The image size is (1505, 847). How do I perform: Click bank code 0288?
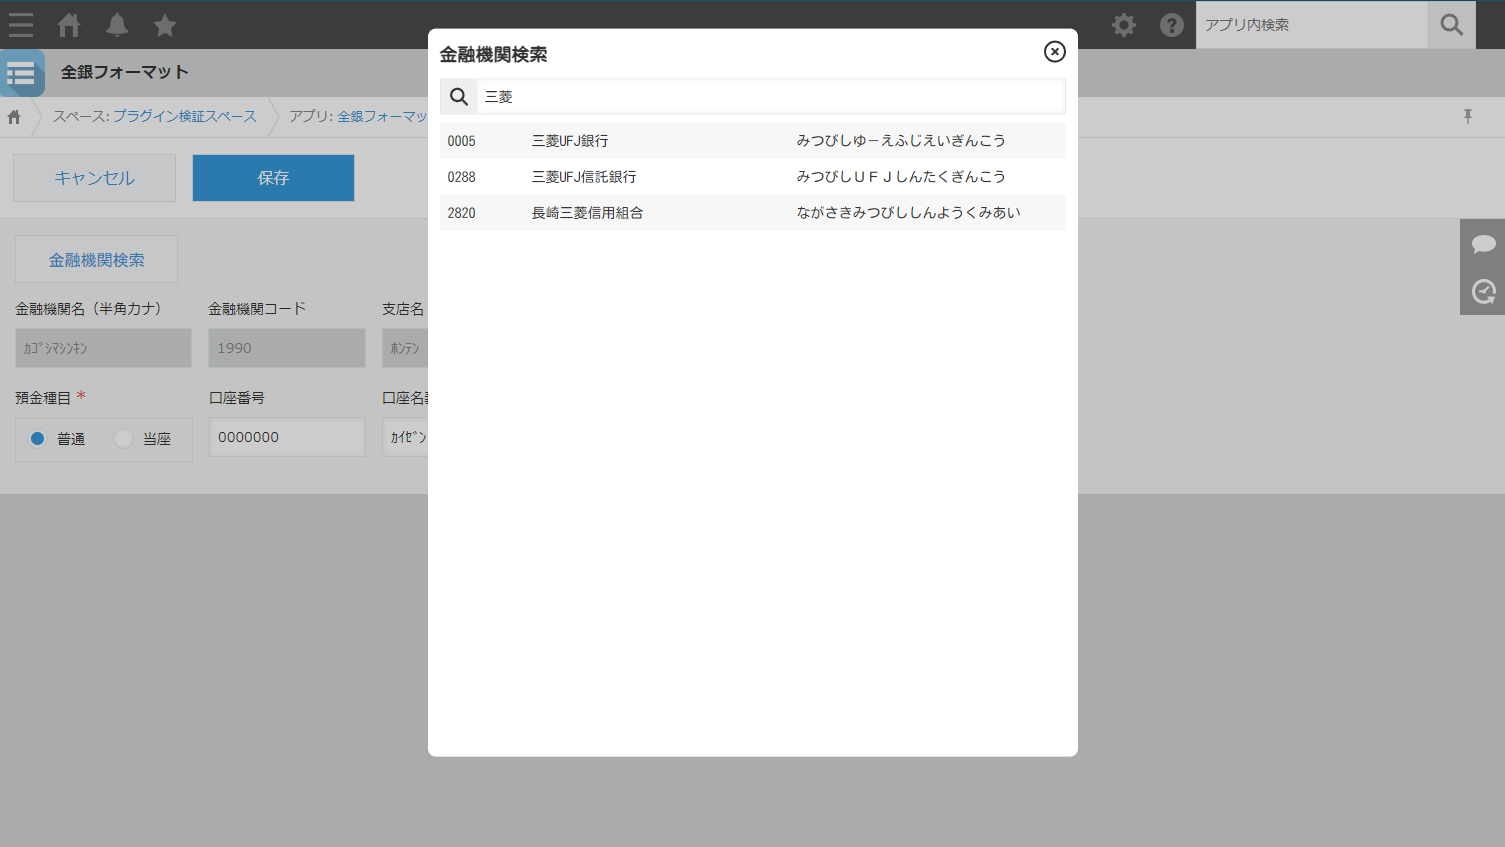(462, 177)
